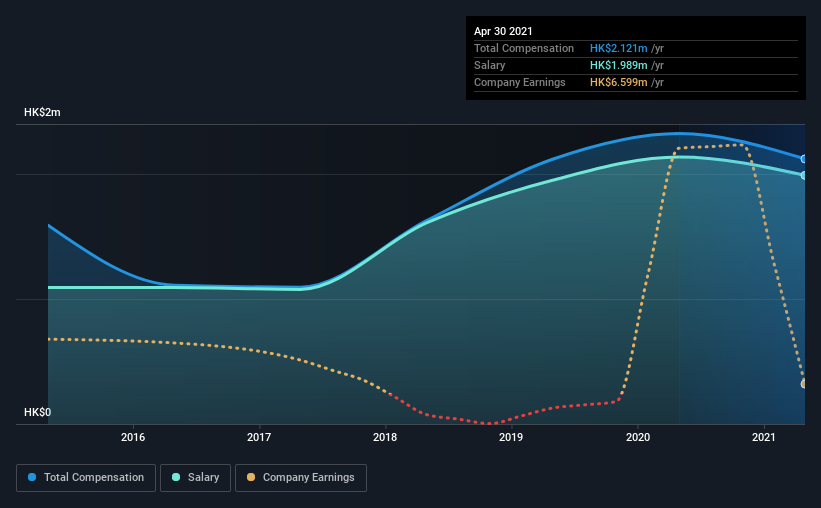Click the 2018 x-axis label
This screenshot has height=508, width=821.
click(x=385, y=437)
